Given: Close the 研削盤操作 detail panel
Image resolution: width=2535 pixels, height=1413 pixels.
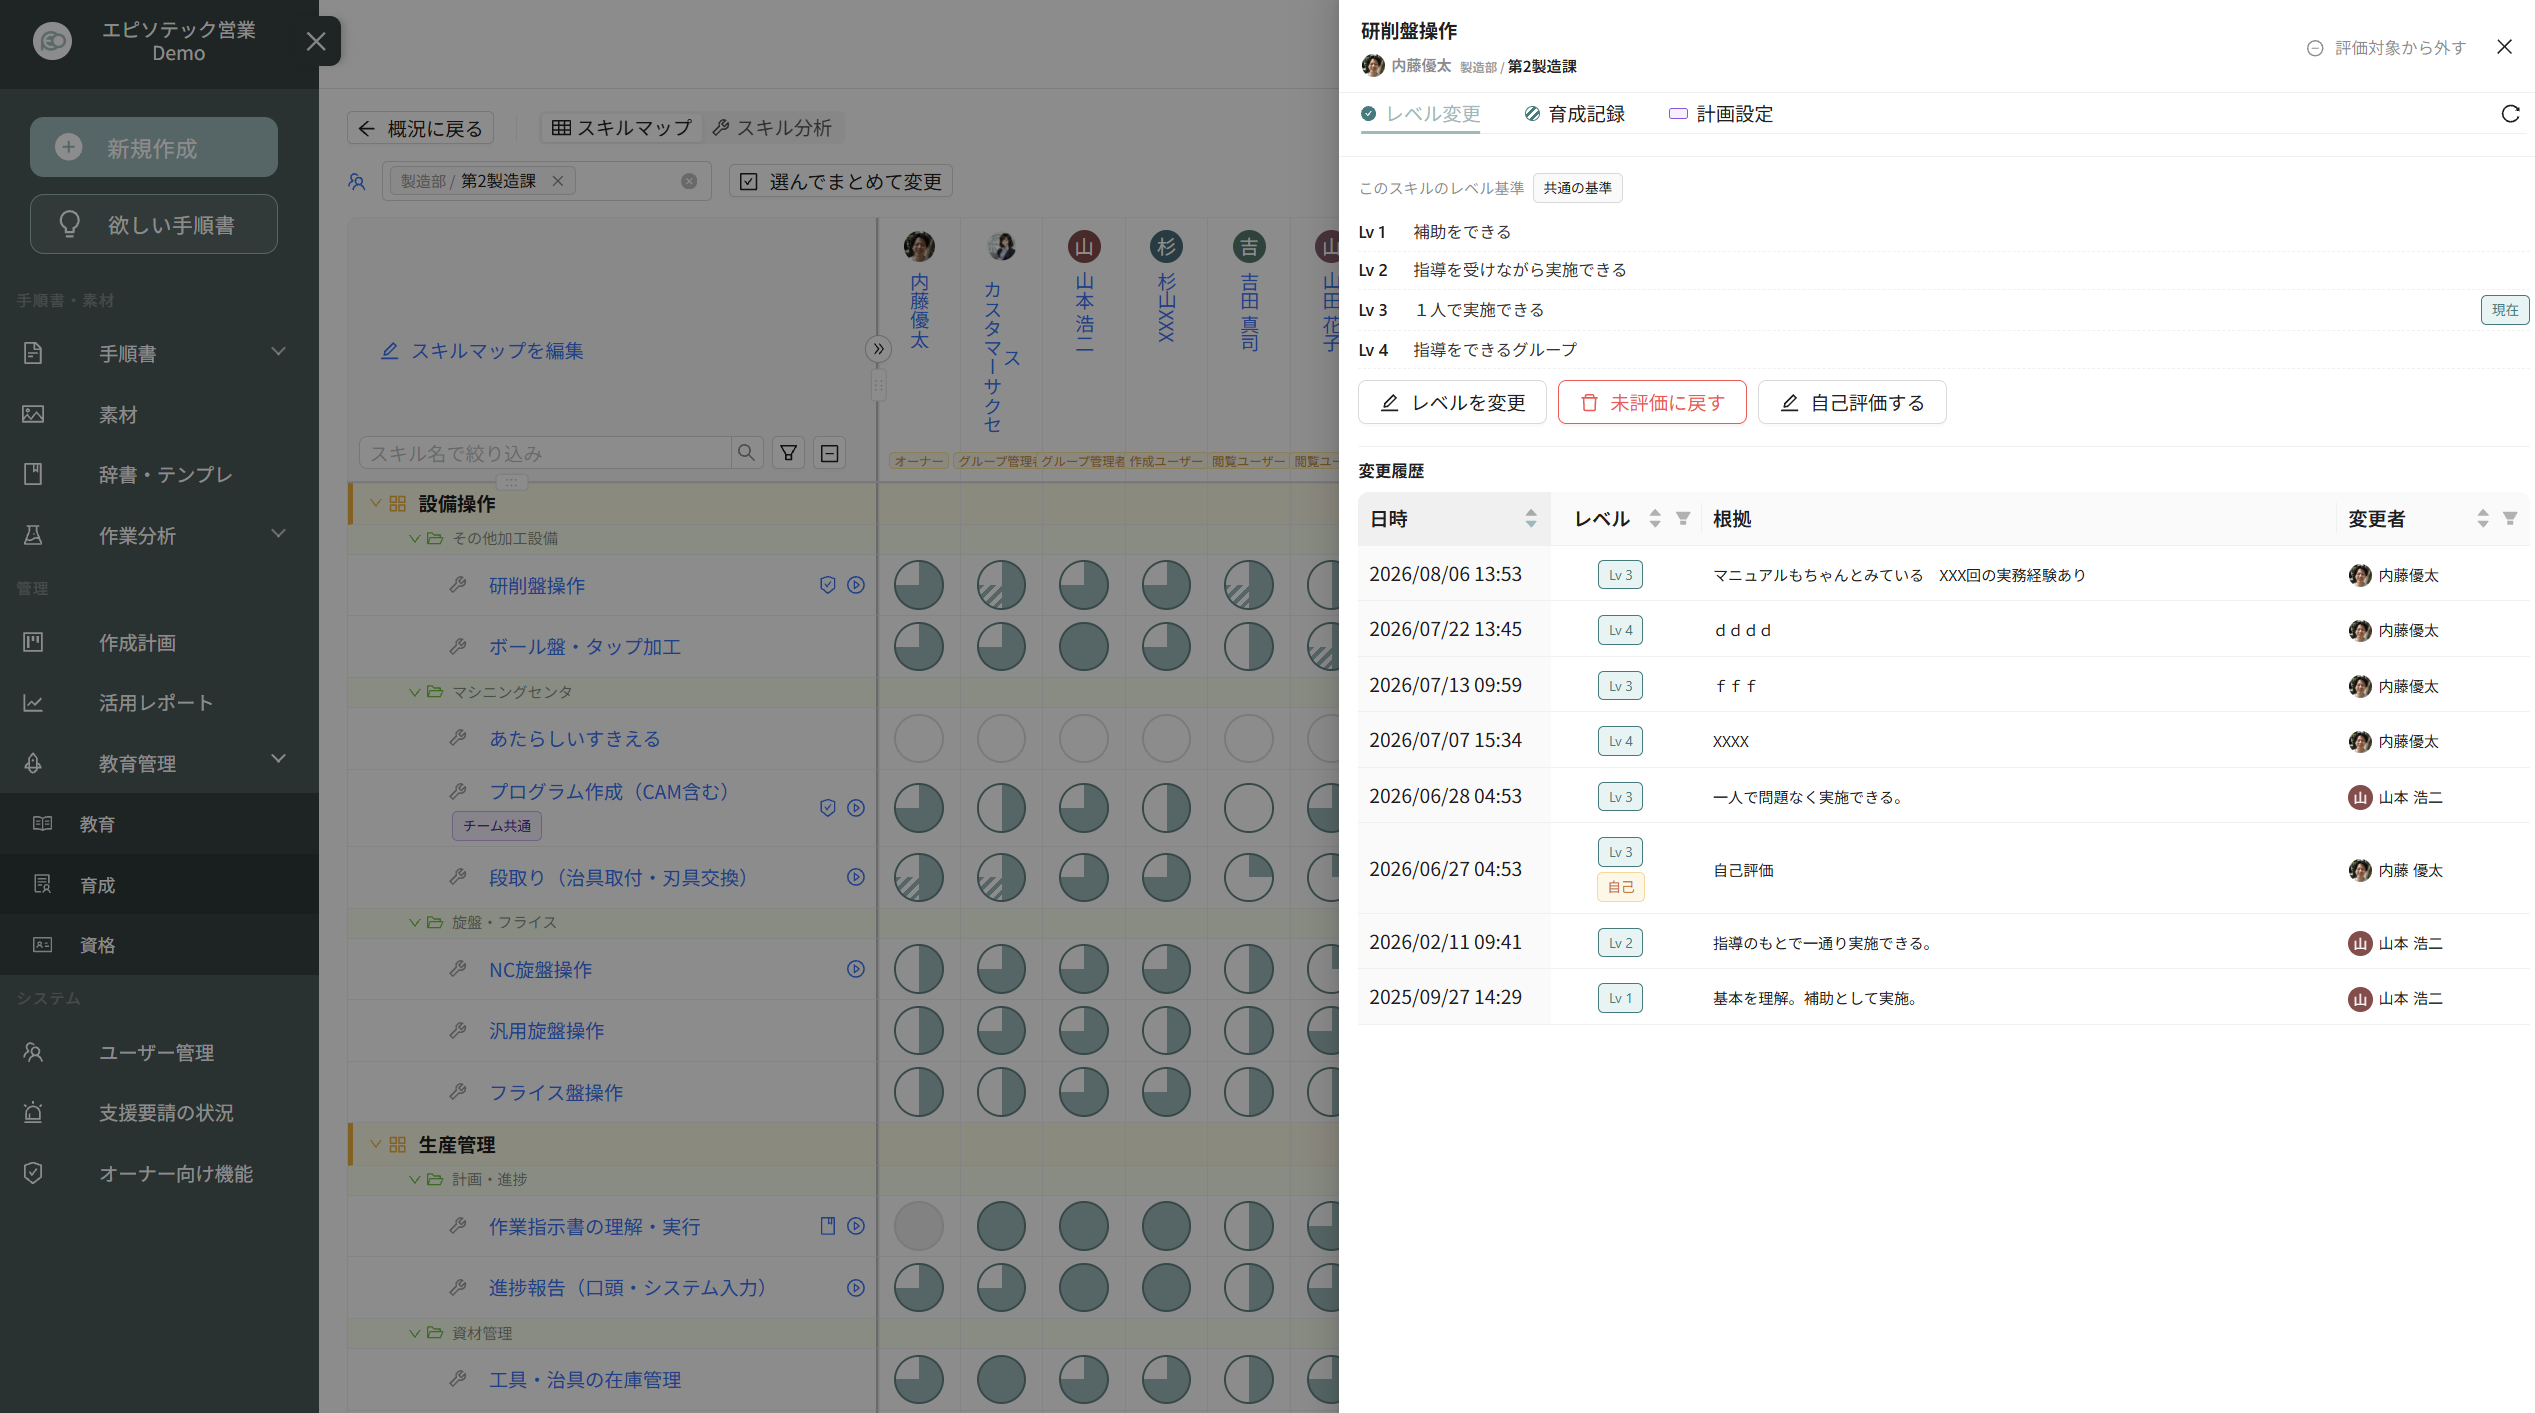Looking at the screenshot, I should click(2504, 47).
